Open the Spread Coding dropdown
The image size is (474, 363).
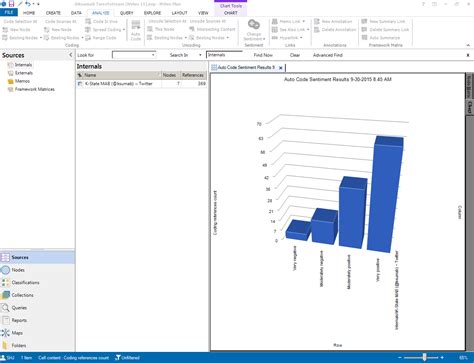(x=124, y=30)
